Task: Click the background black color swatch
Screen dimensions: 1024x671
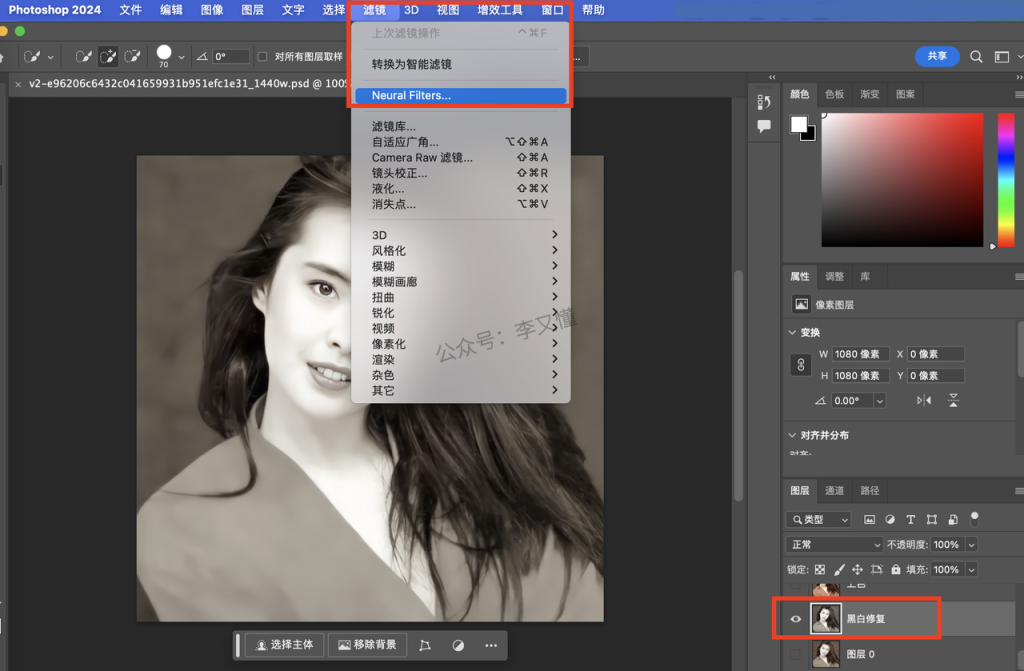Action: click(810, 136)
